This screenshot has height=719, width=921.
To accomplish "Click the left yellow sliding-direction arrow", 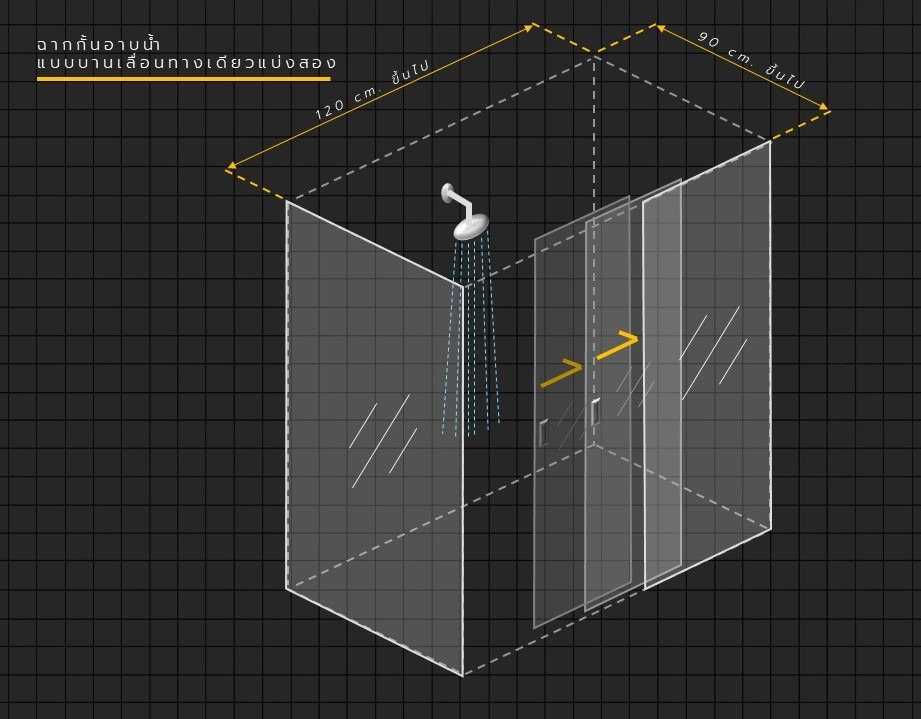I will [561, 372].
